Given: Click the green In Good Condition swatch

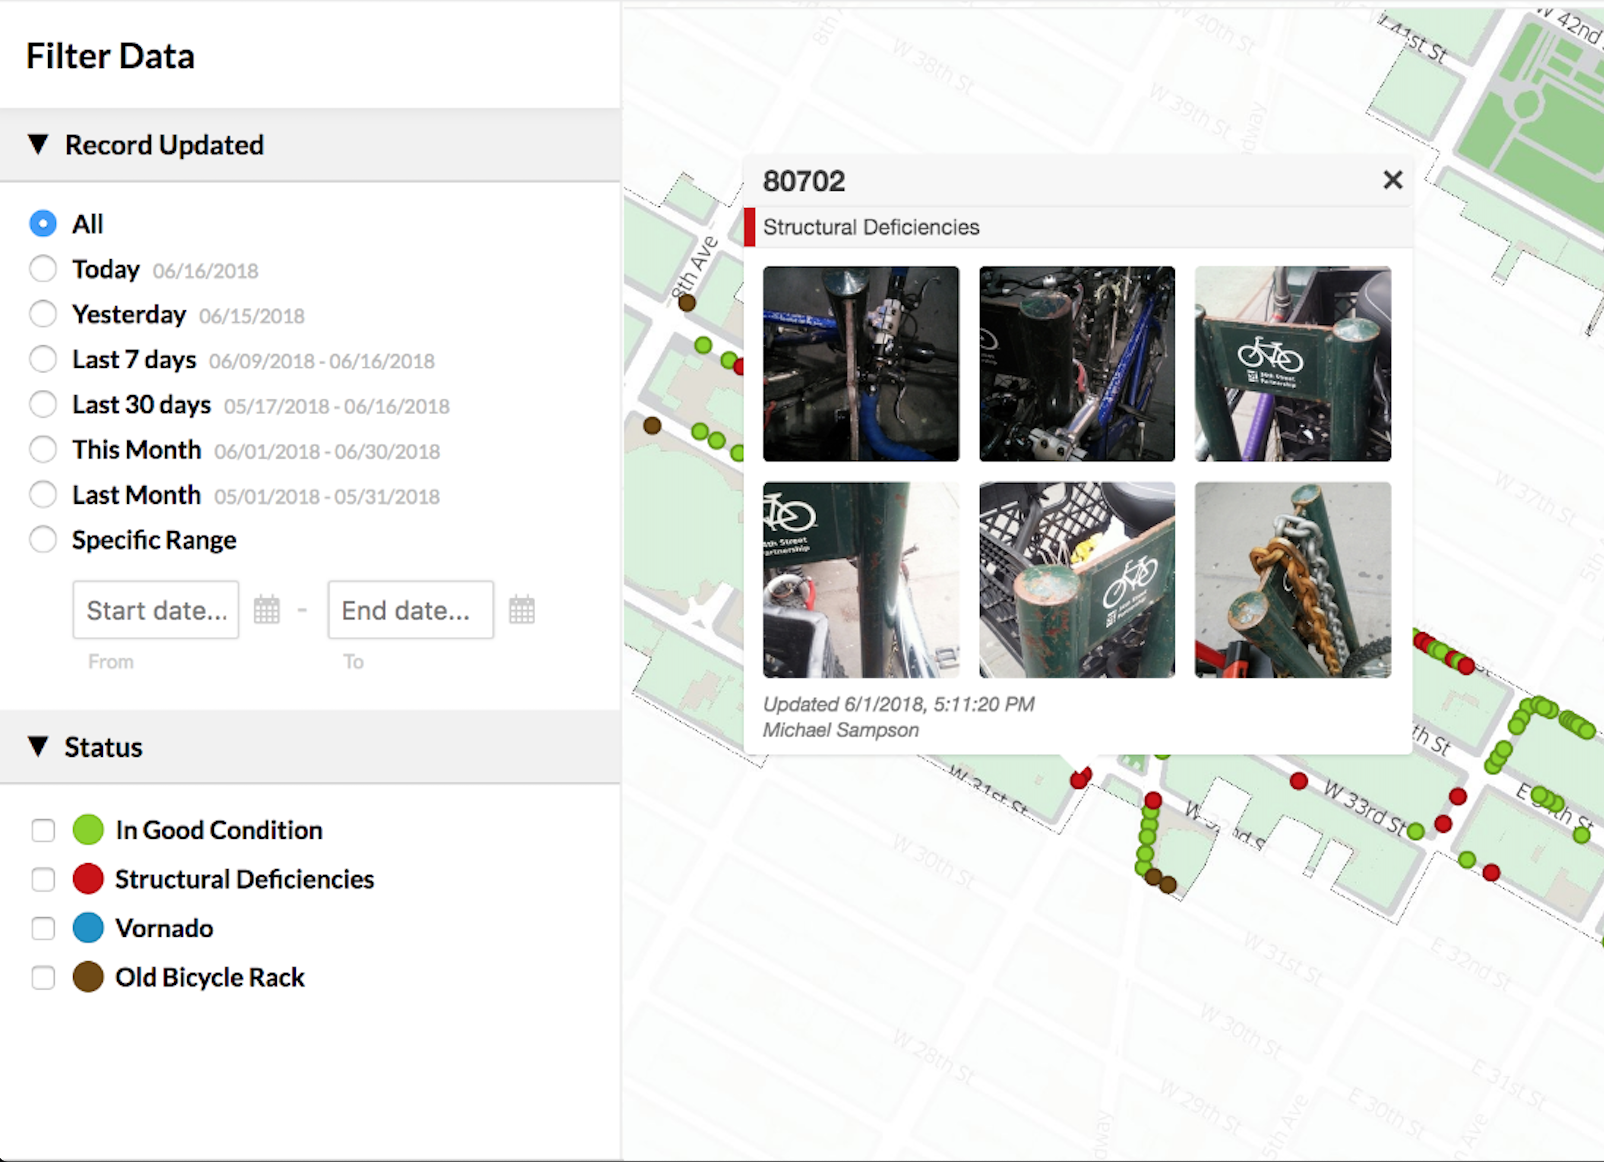Looking at the screenshot, I should click(88, 830).
